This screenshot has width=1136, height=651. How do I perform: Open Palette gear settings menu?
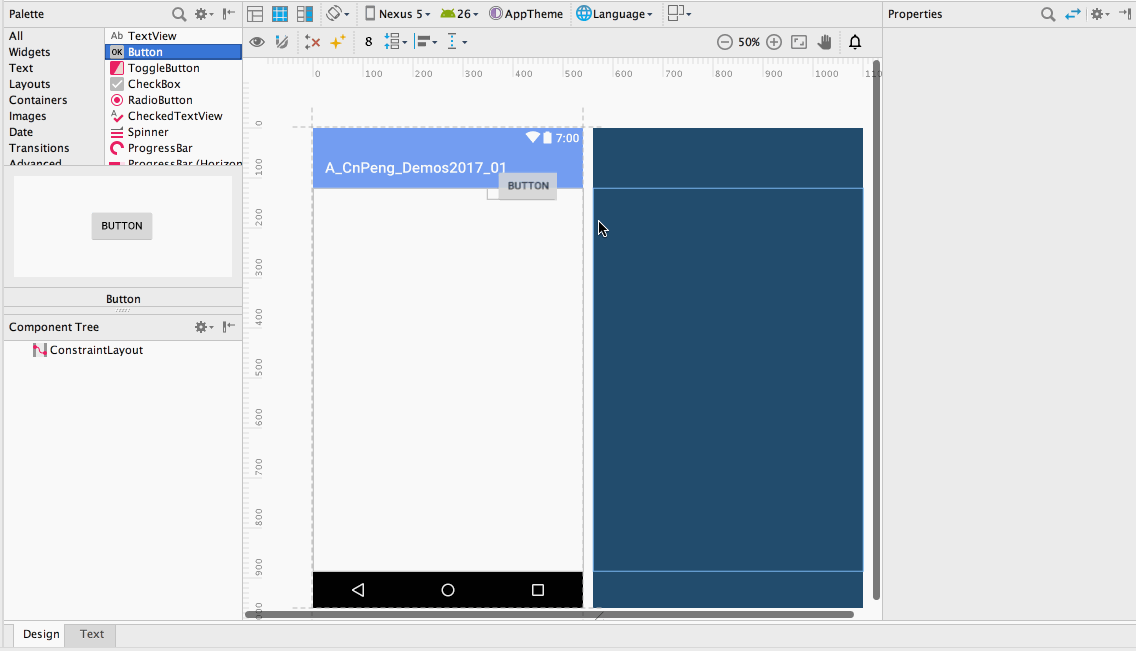pyautogui.click(x=204, y=14)
